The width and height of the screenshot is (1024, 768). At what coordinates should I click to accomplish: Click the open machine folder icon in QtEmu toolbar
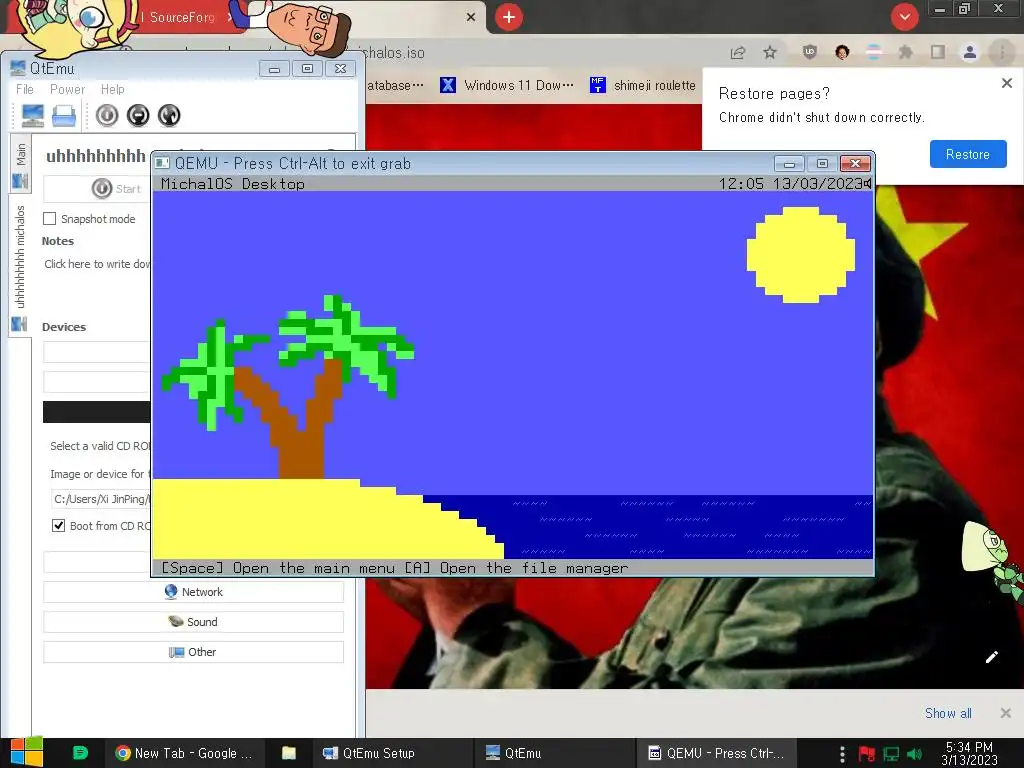(64, 116)
